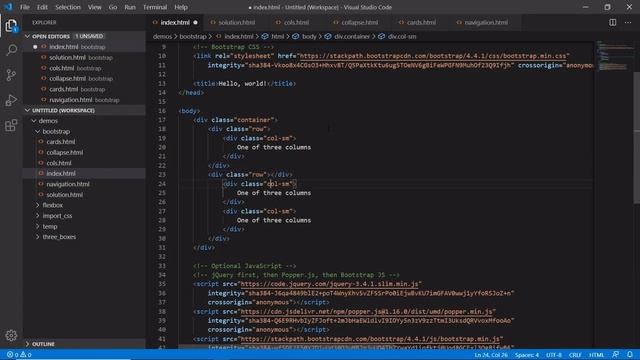Image resolution: width=640 pixels, height=360 pixels.
Task: Select index.html in the bootstrap folder tree
Action: (84, 173)
